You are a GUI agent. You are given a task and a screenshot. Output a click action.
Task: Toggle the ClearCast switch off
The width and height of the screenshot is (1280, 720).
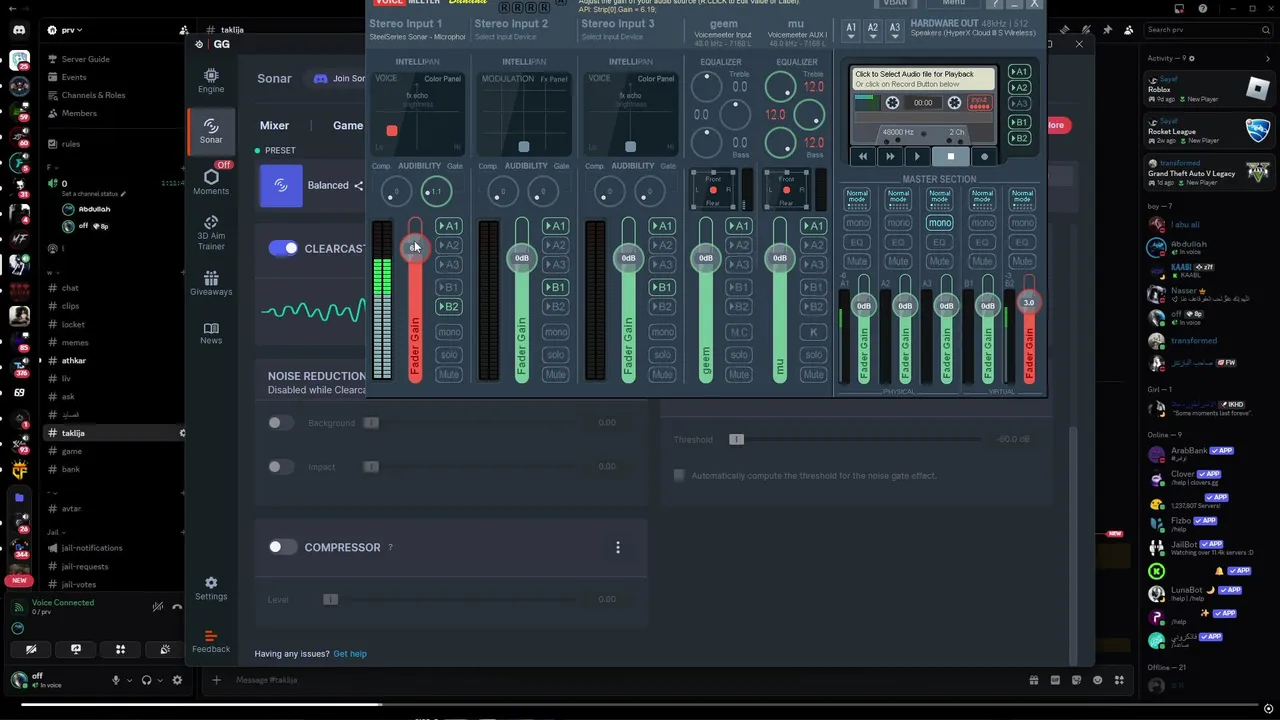click(x=283, y=248)
